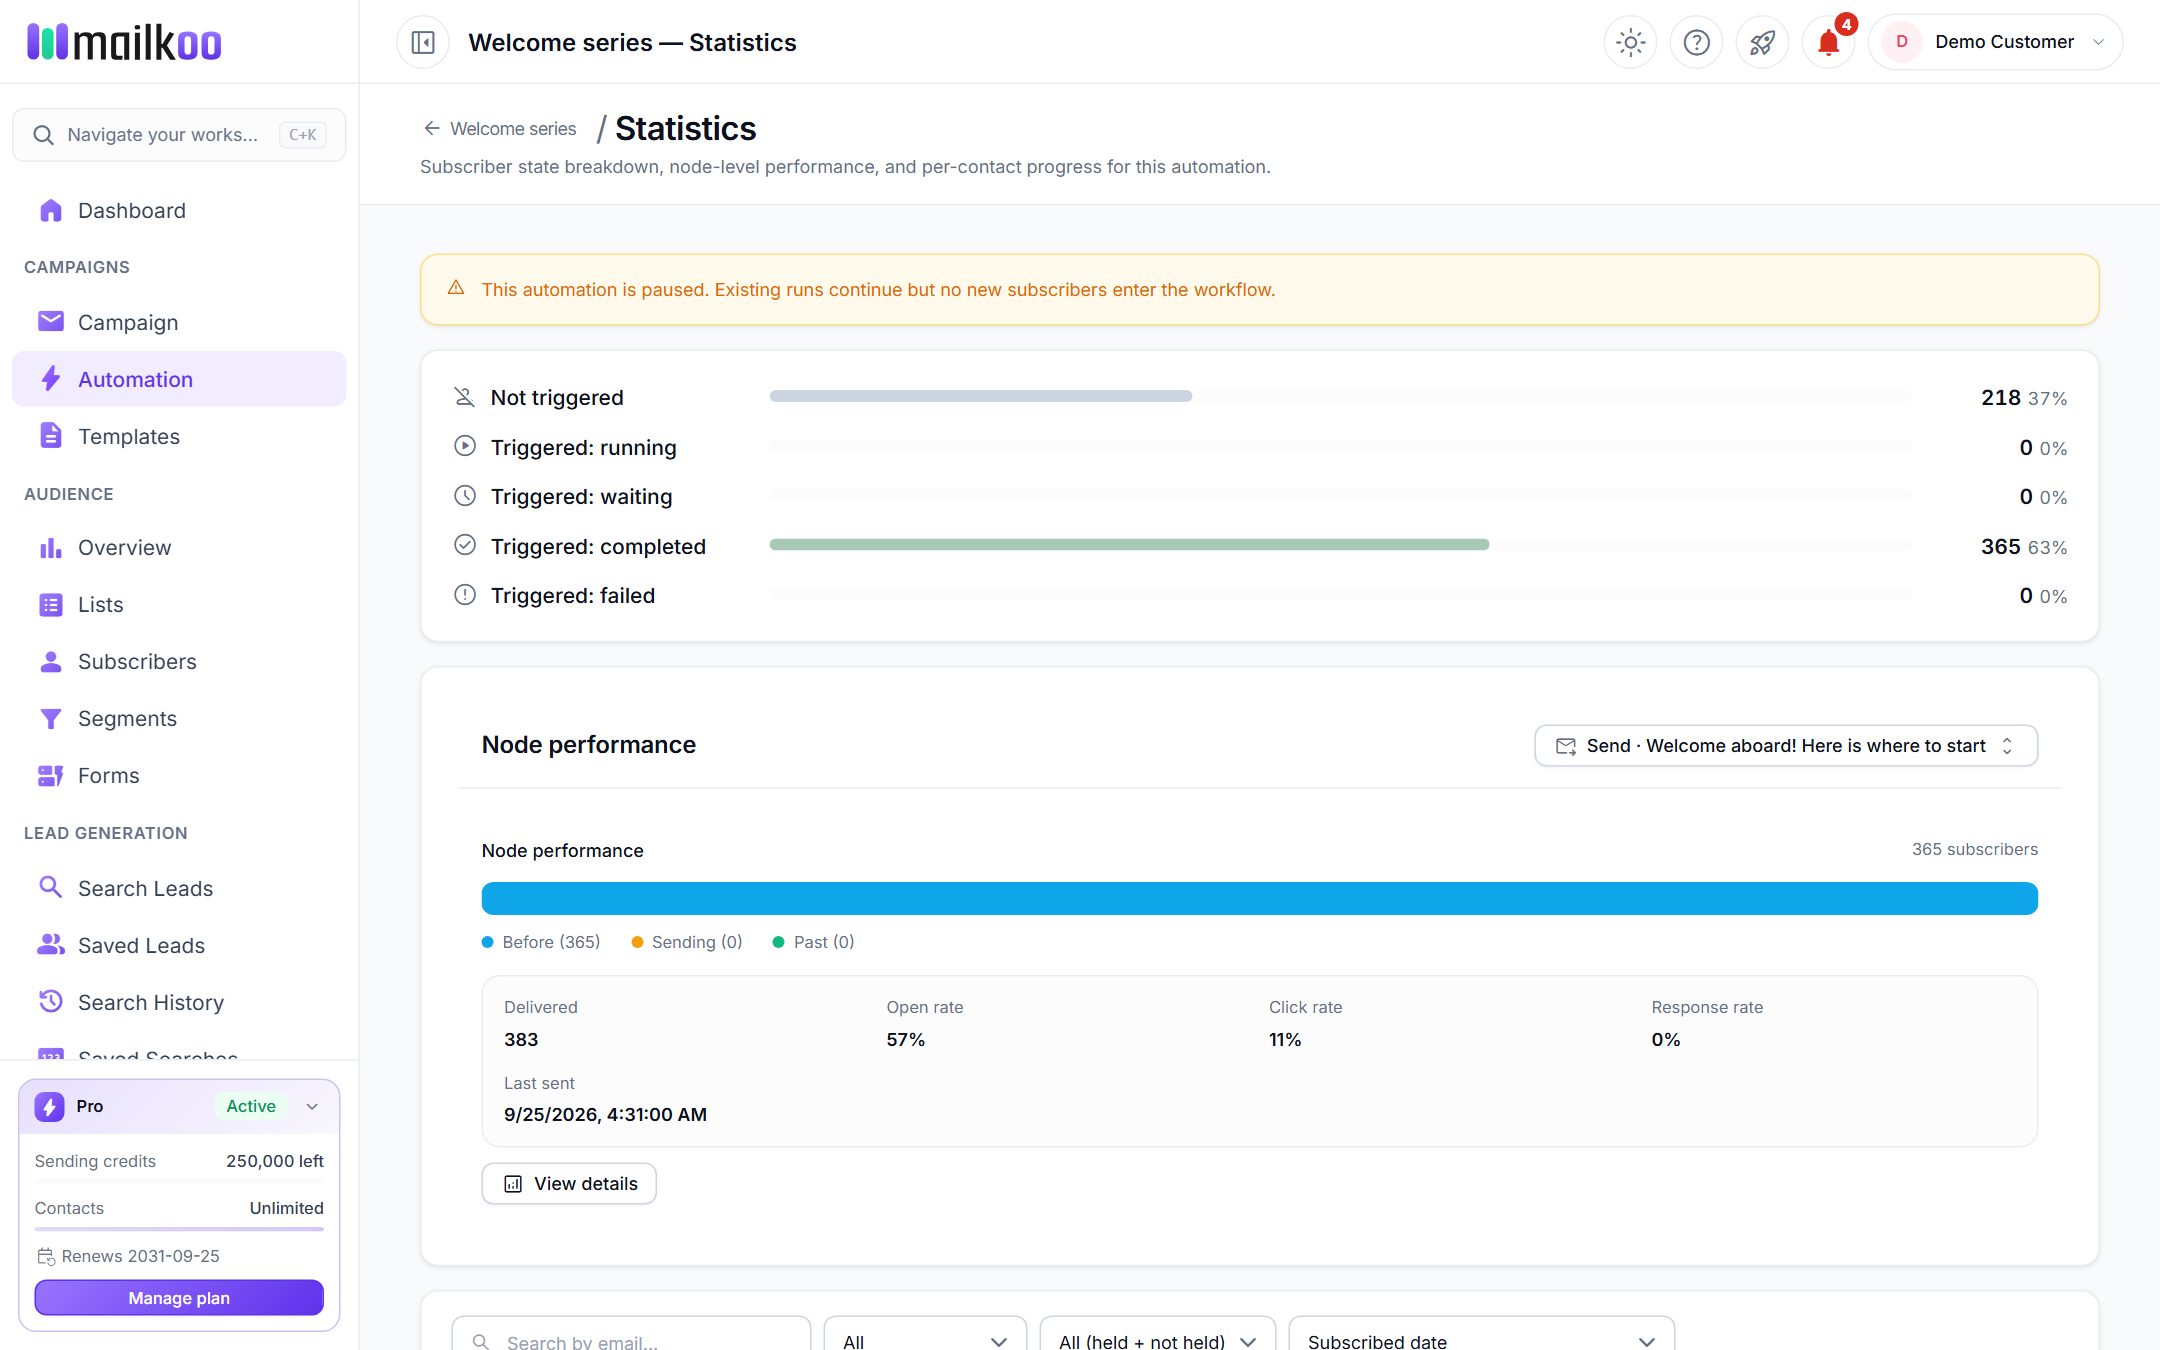Open Segments page
The image size is (2160, 1350).
point(179,718)
